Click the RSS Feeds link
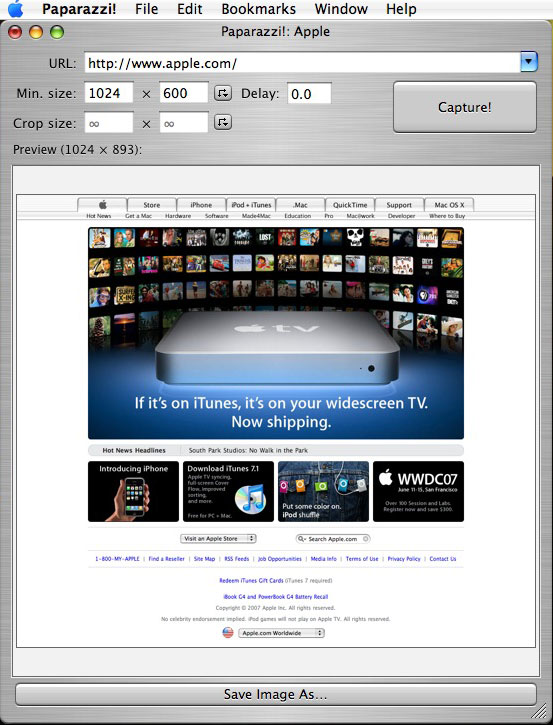 coord(237,559)
